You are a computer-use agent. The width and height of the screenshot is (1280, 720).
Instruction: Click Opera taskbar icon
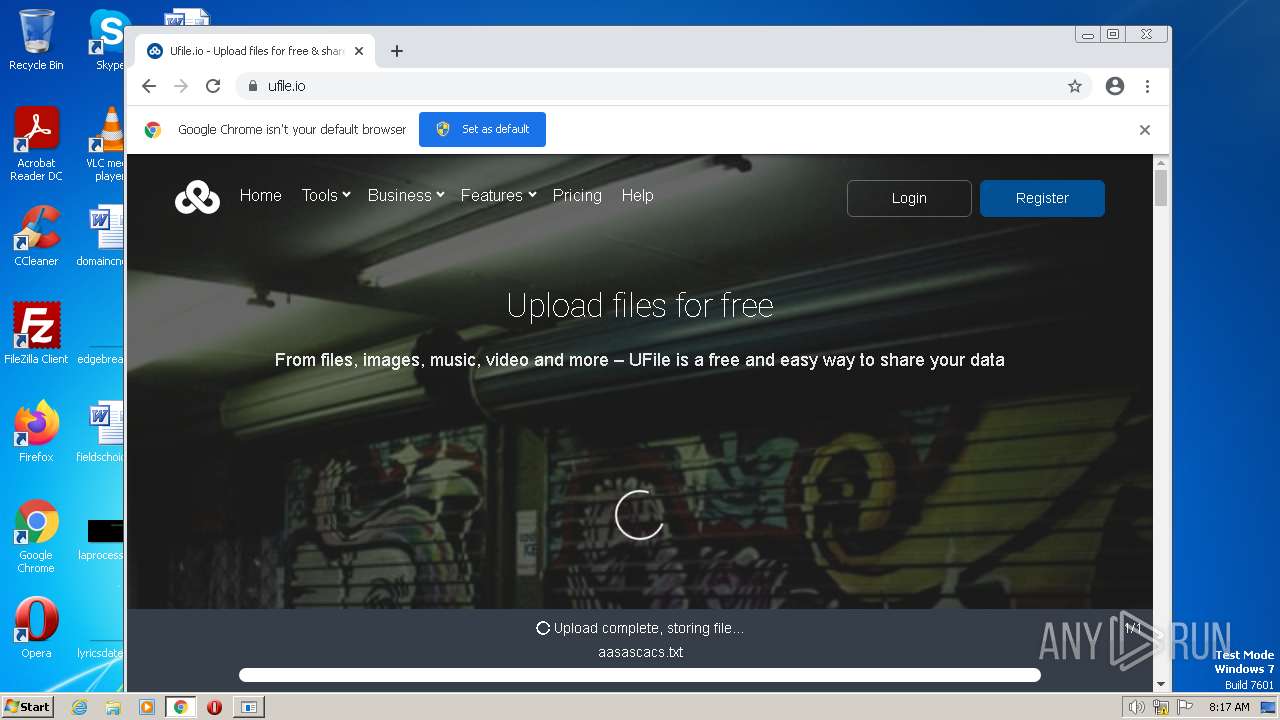tap(214, 707)
